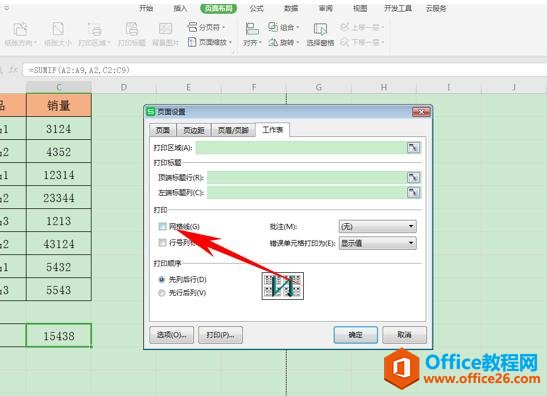Image resolution: width=547 pixels, height=396 pixels.
Task: Click the 打印(P)... button
Action: (x=220, y=335)
